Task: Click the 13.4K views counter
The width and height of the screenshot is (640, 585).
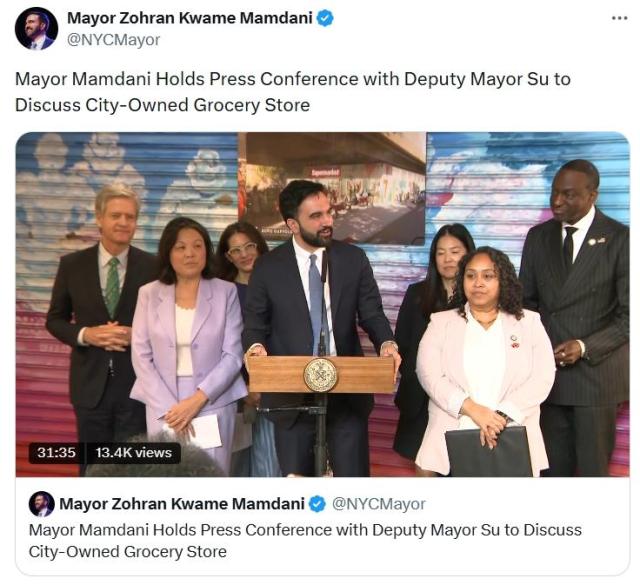Action: tap(133, 452)
